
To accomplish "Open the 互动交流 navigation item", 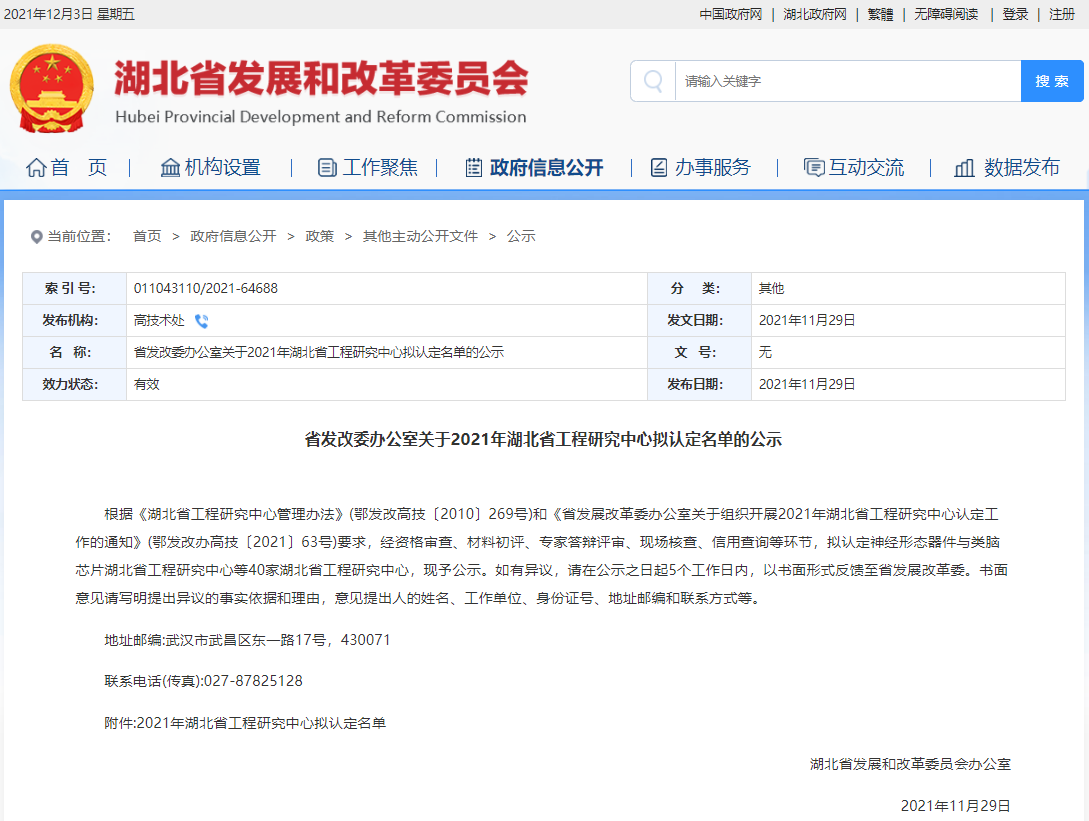I will tap(854, 168).
